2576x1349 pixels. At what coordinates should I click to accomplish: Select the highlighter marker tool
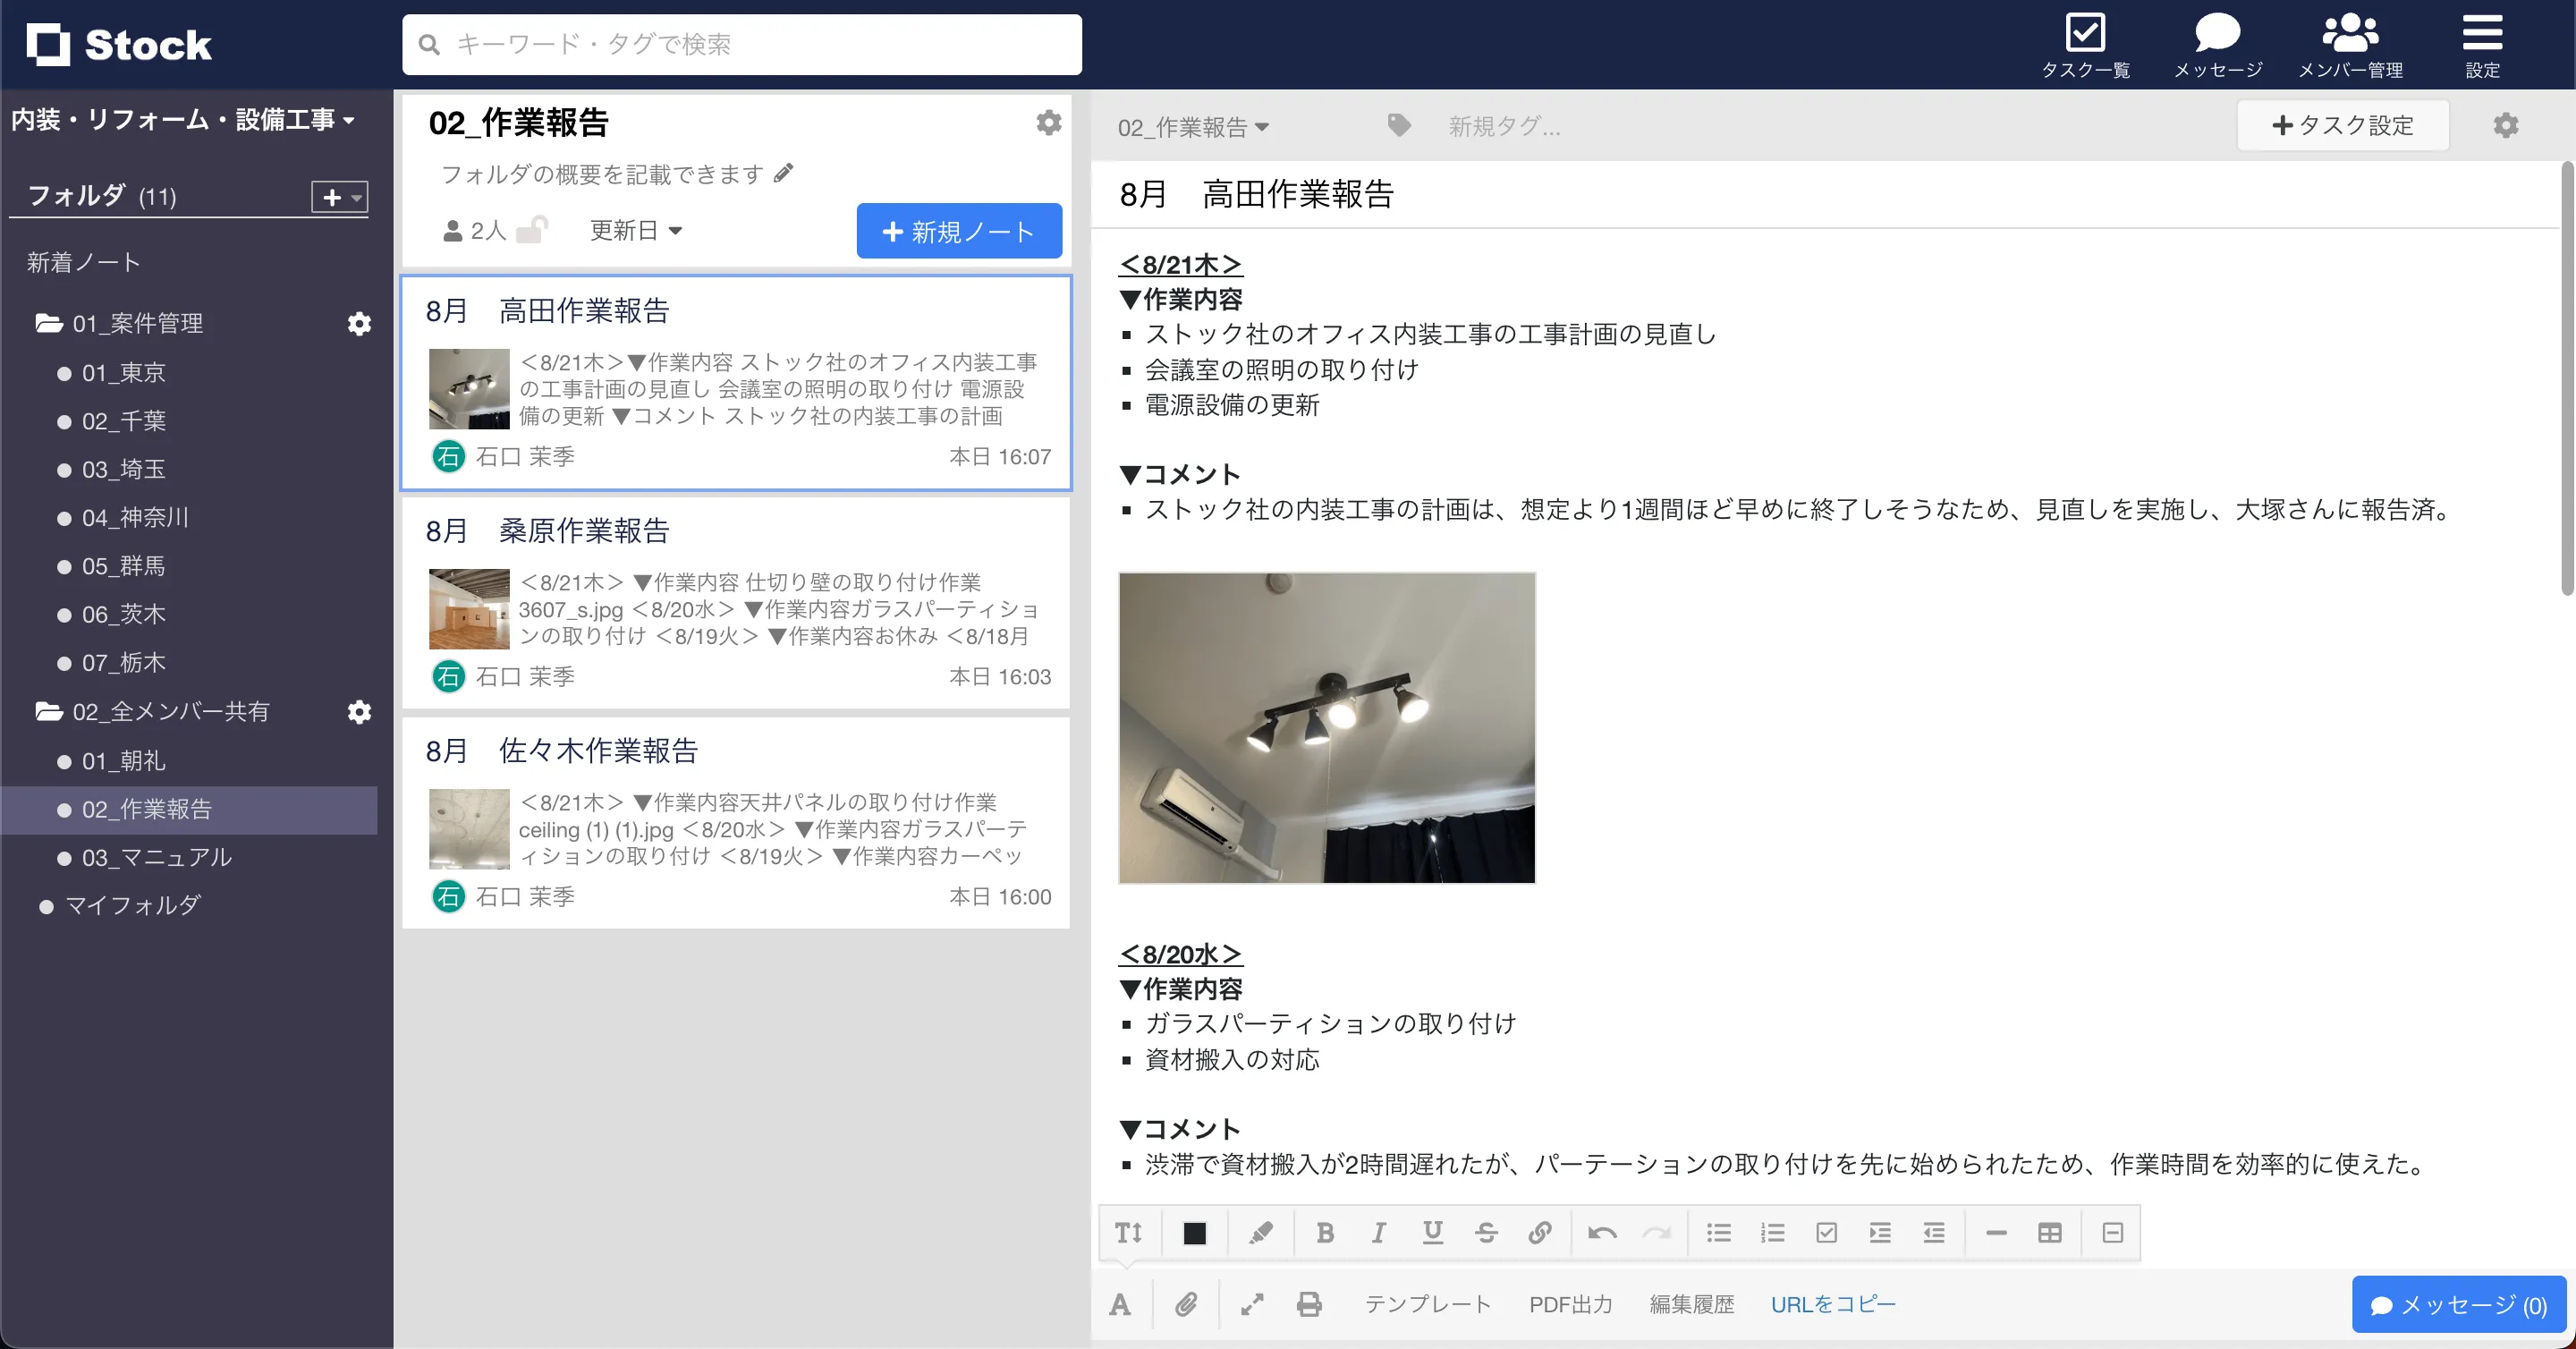1260,1233
